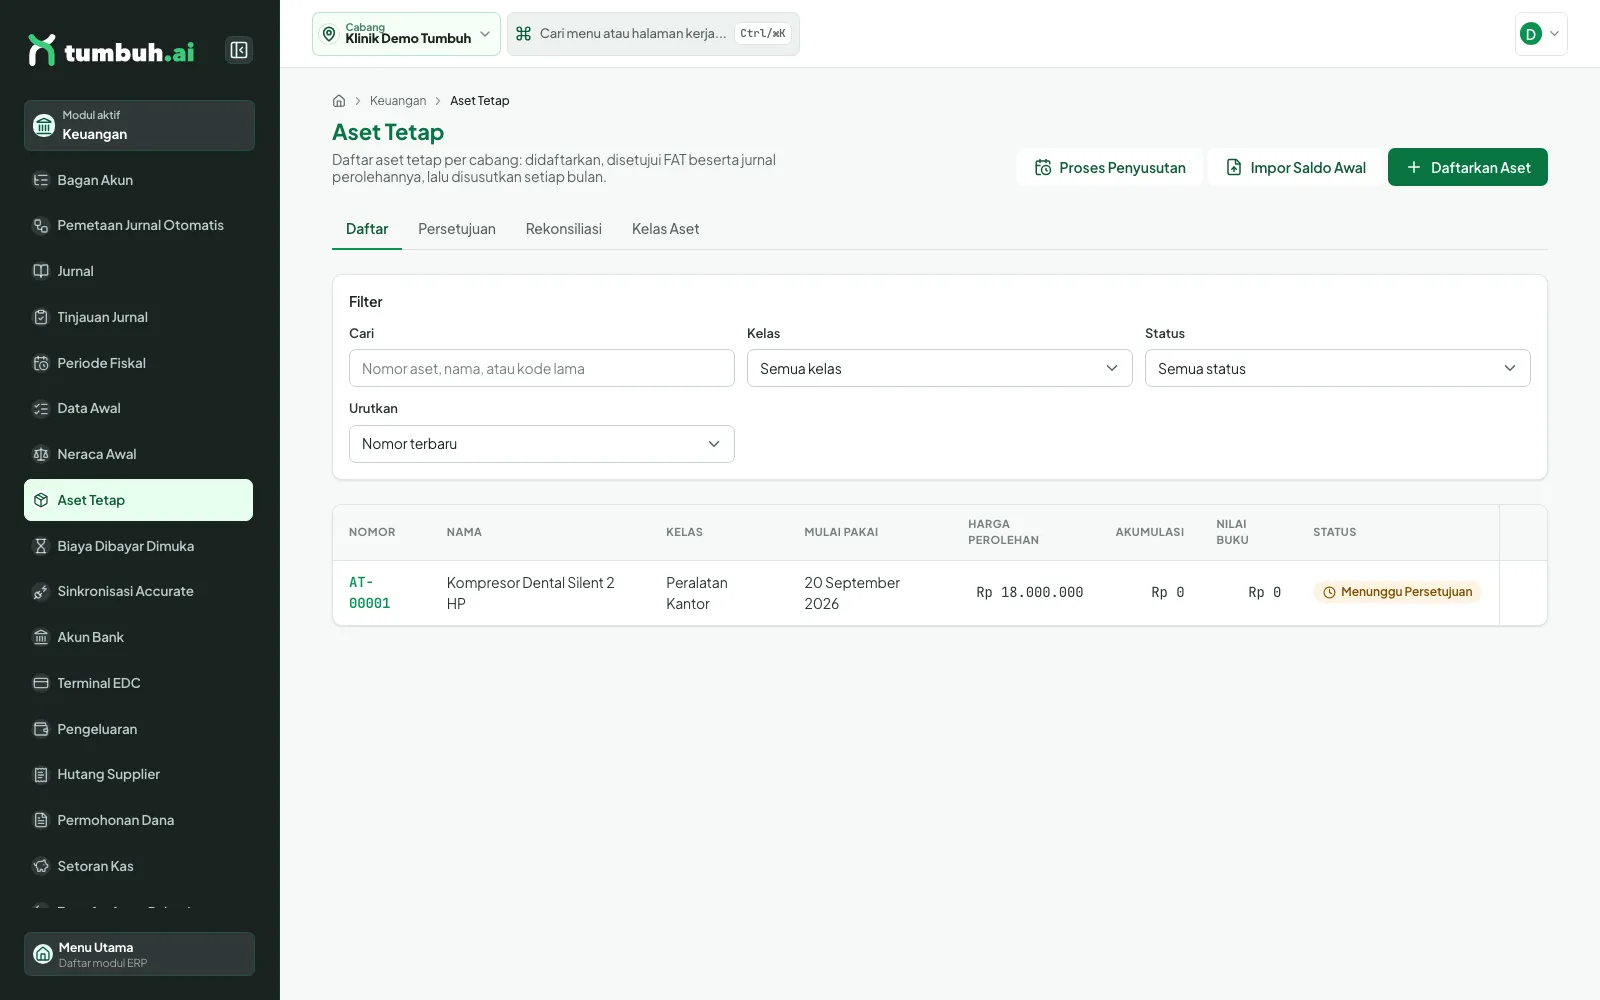Screen dimensions: 1600x1000
Task: Open the Modul aktif Keuangan switcher
Action: pos(139,125)
